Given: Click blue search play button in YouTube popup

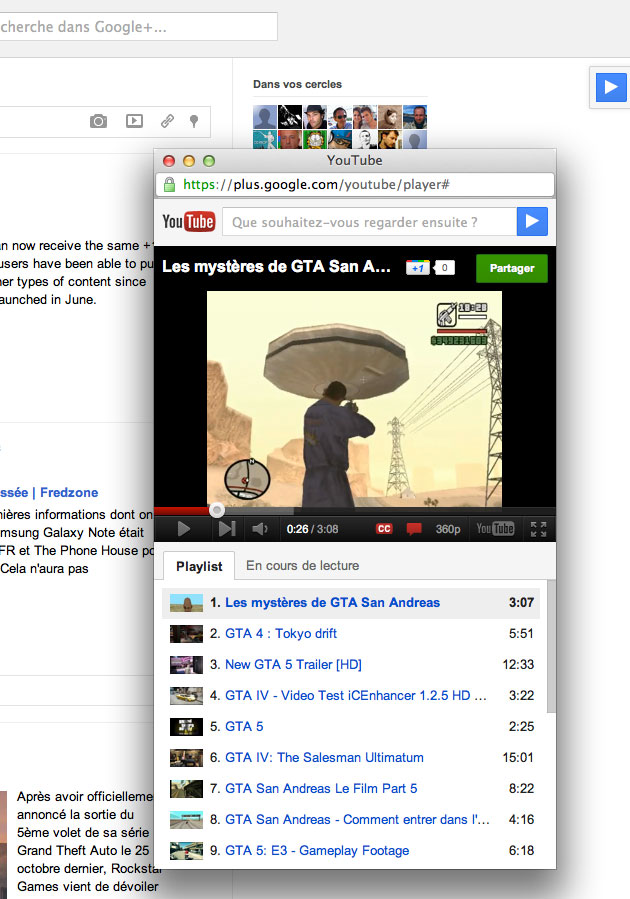Looking at the screenshot, I should point(532,221).
